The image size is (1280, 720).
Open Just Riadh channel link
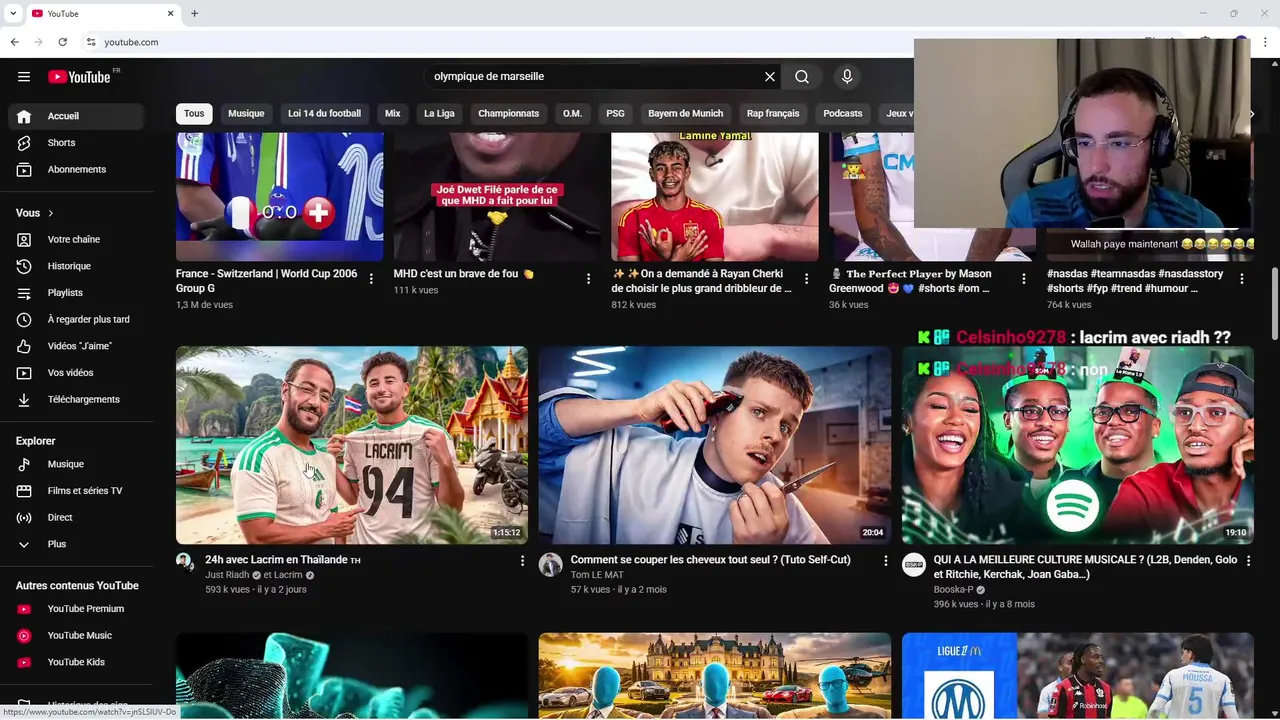tap(227, 576)
